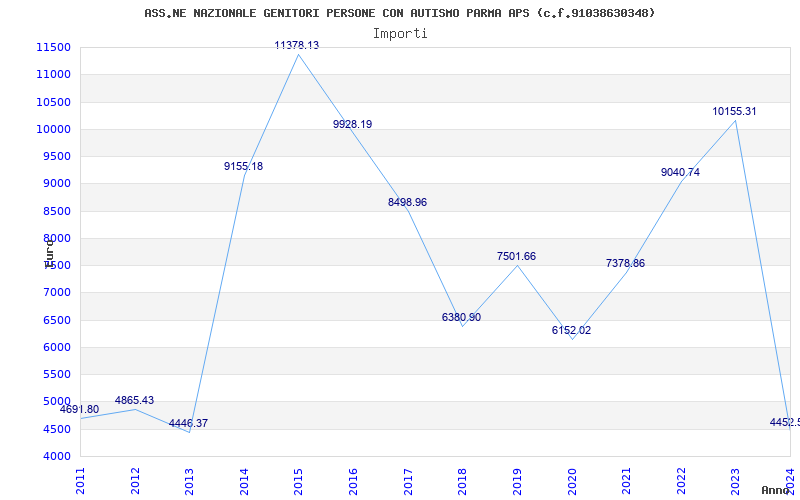Screen dimensions: 800x500
Task: Click x-axis year 2015
Action: coord(298,481)
